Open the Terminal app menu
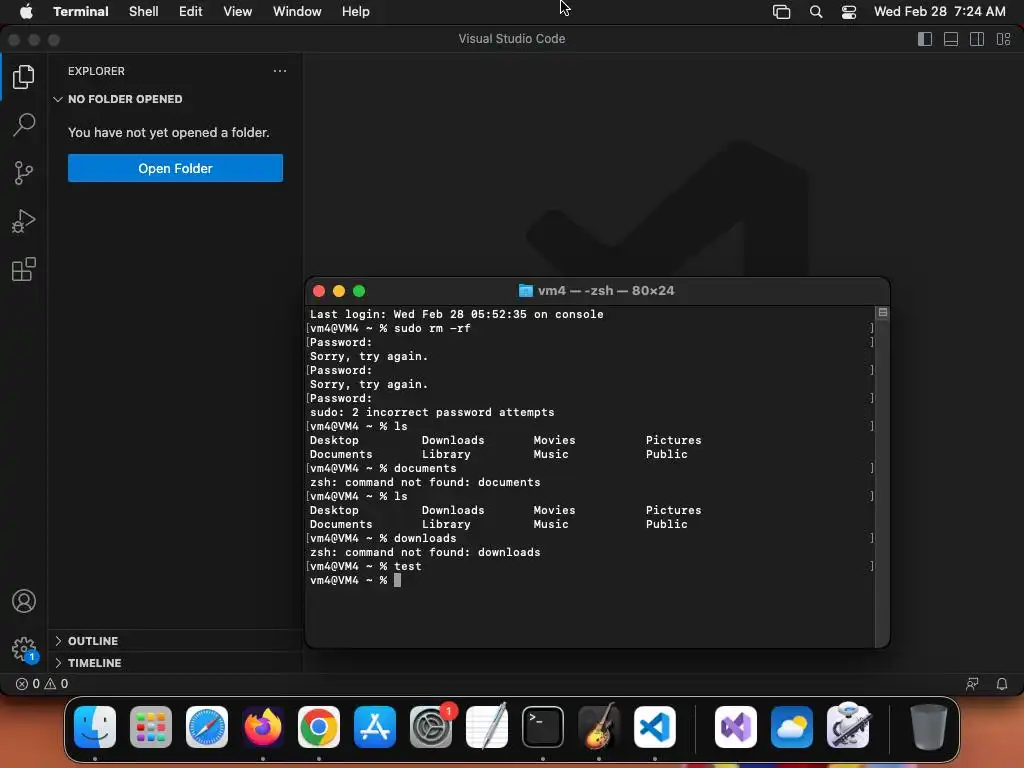The image size is (1024, 768). [81, 12]
